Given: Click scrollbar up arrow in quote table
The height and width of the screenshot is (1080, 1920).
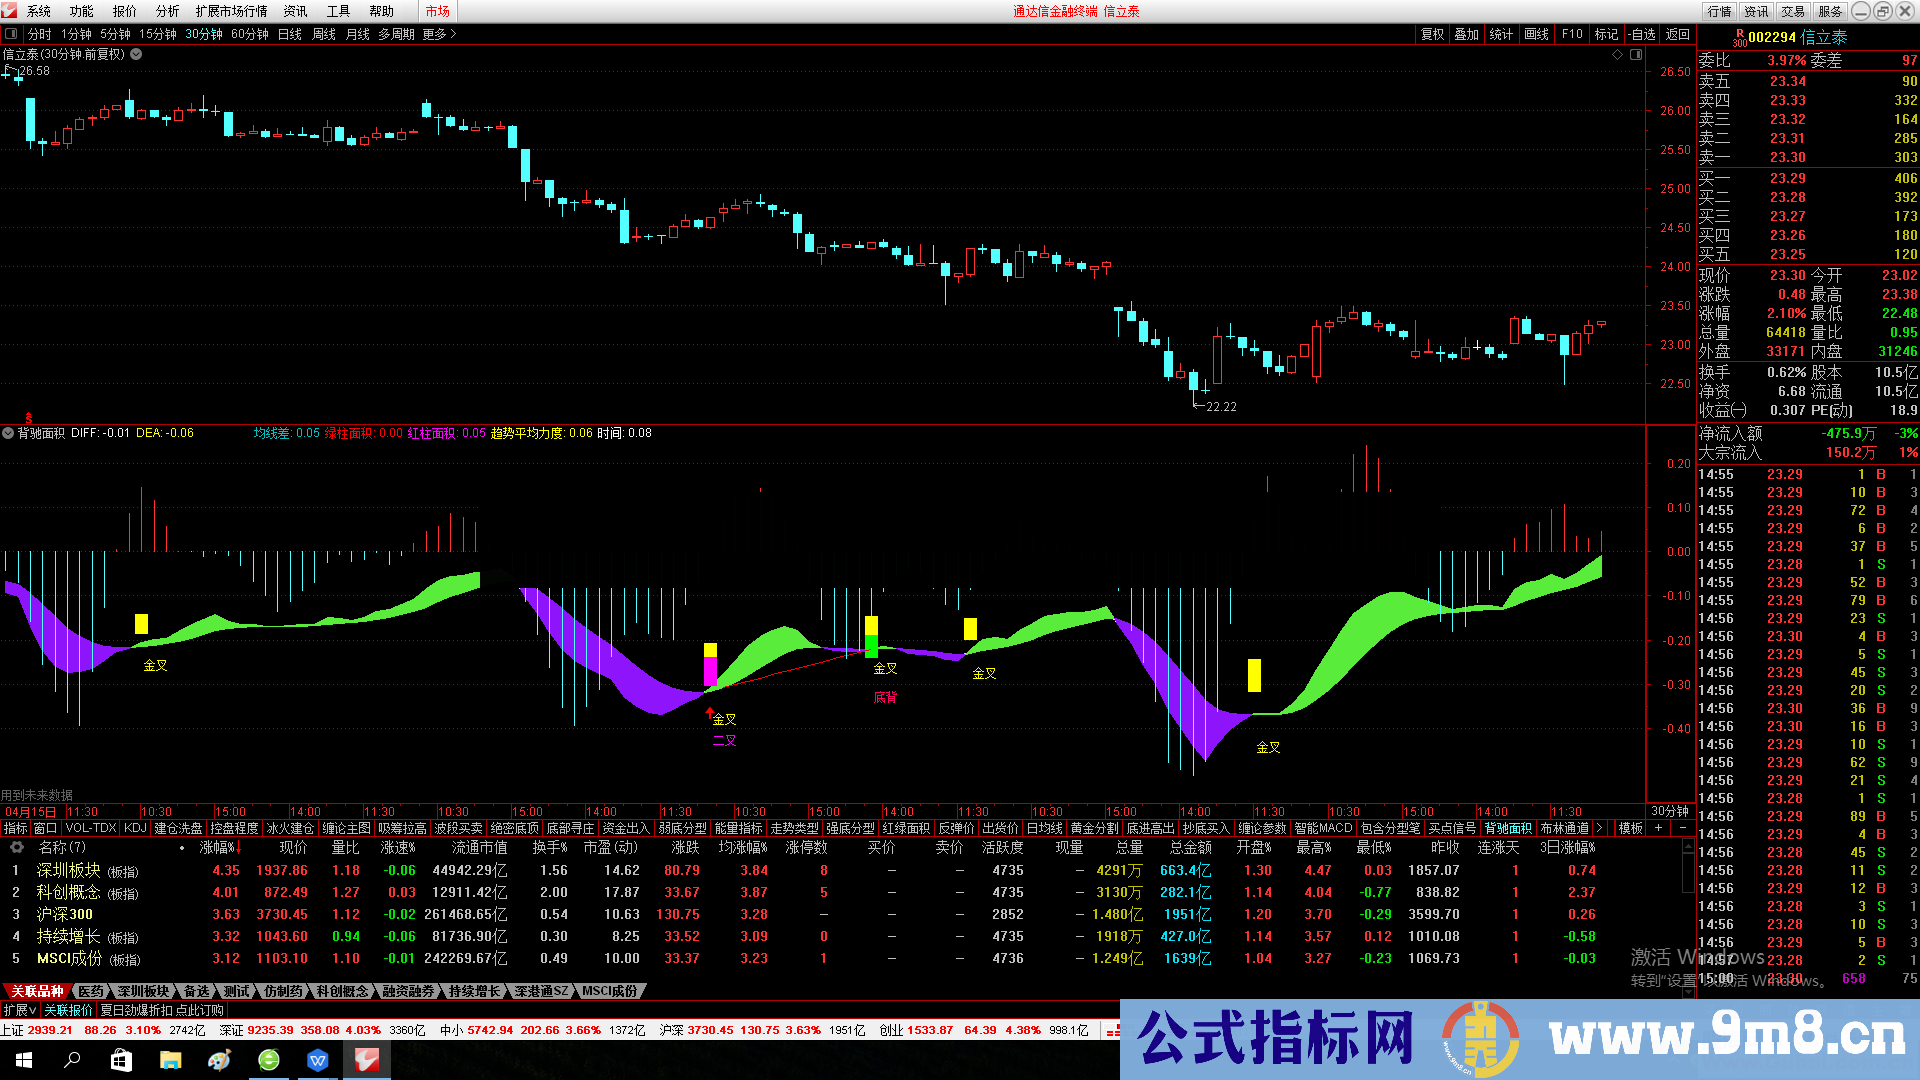Looking at the screenshot, I should (1689, 848).
